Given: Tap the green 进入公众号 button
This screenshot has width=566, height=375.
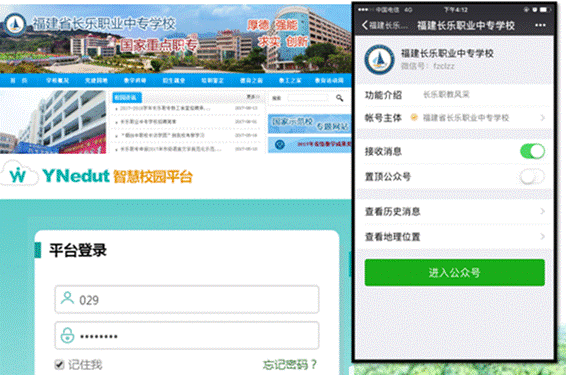Looking at the screenshot, I should 454,272.
